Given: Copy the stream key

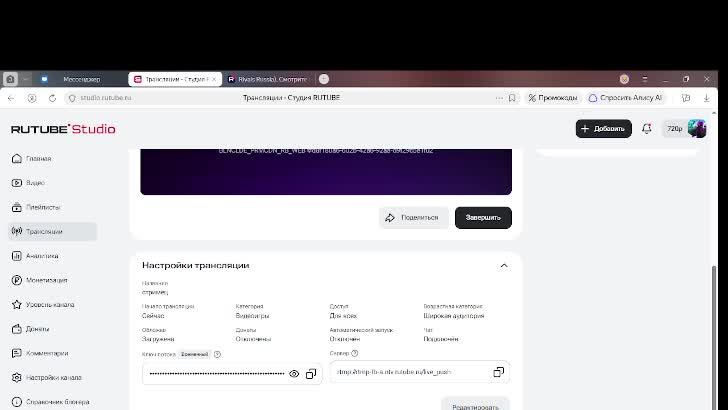Looking at the screenshot, I should pos(311,374).
